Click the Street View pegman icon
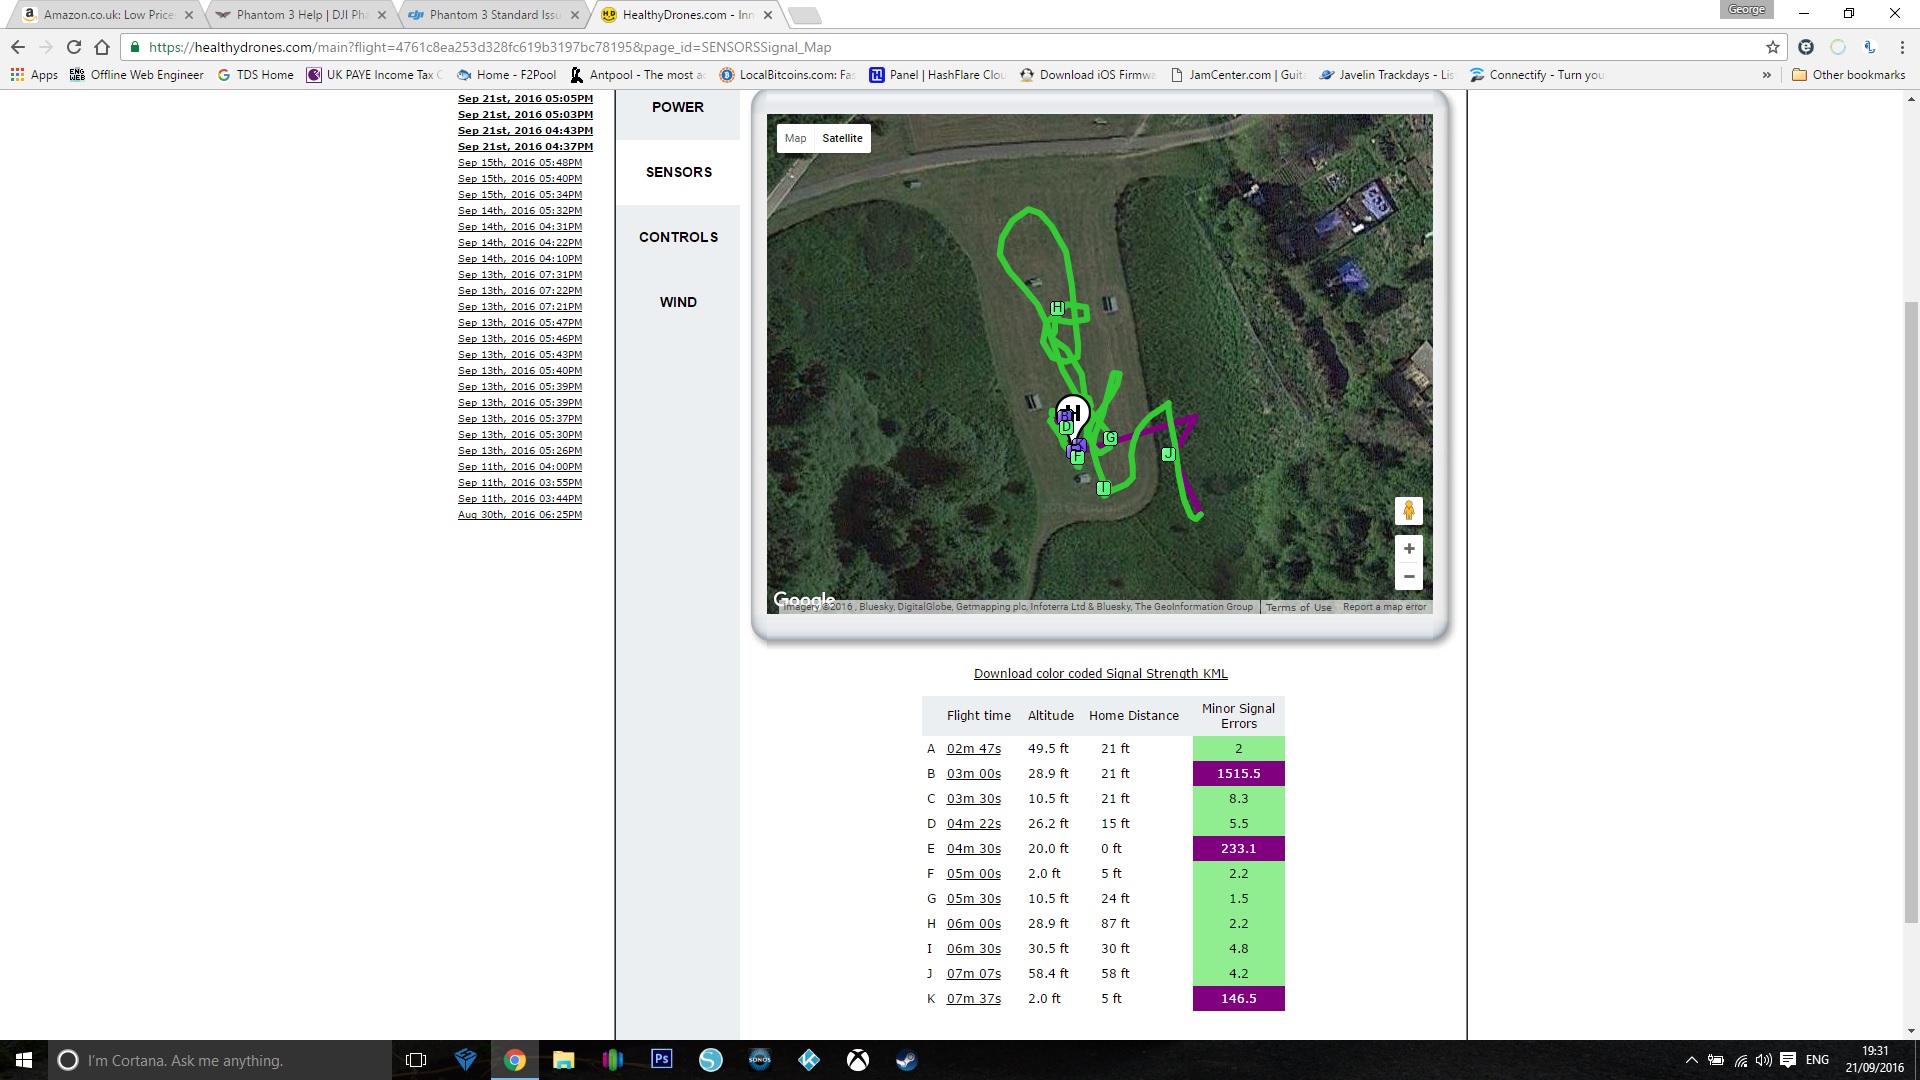 coord(1408,511)
